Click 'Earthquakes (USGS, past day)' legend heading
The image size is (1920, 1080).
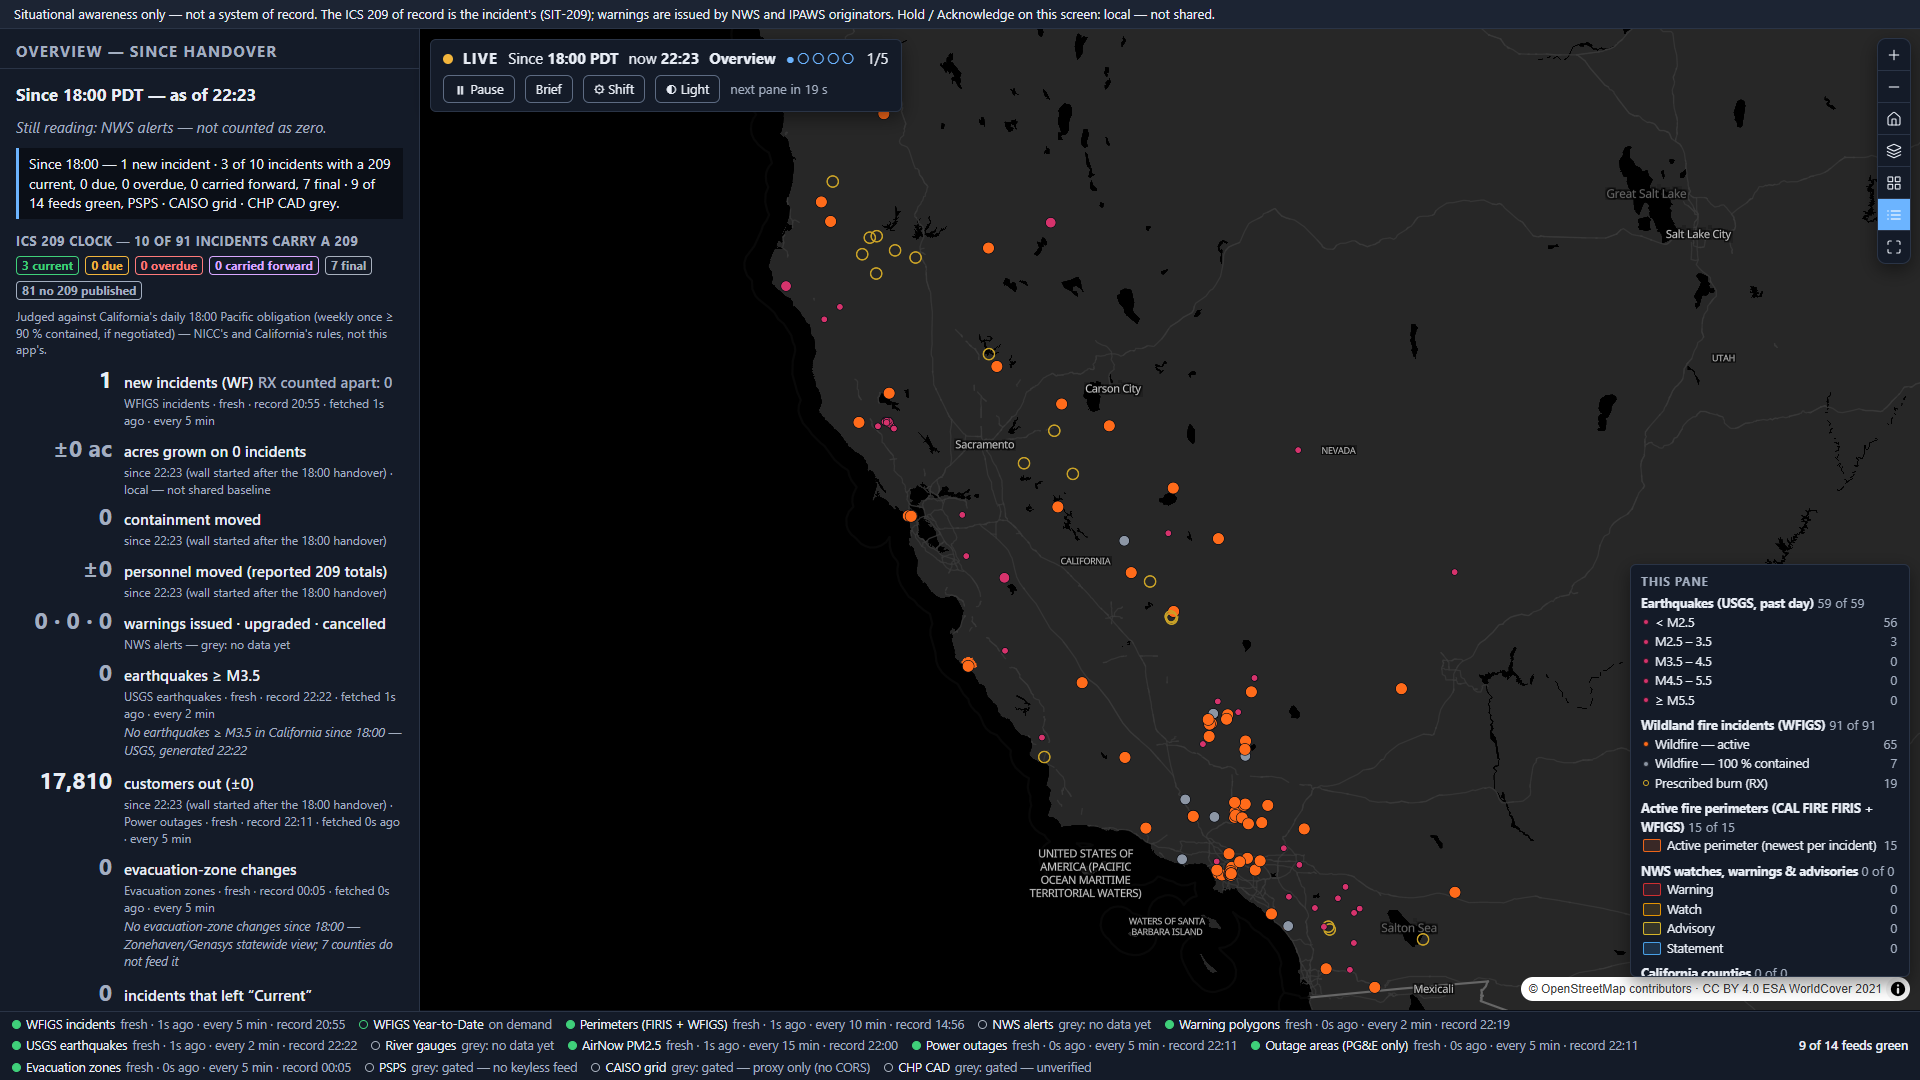coord(1727,604)
